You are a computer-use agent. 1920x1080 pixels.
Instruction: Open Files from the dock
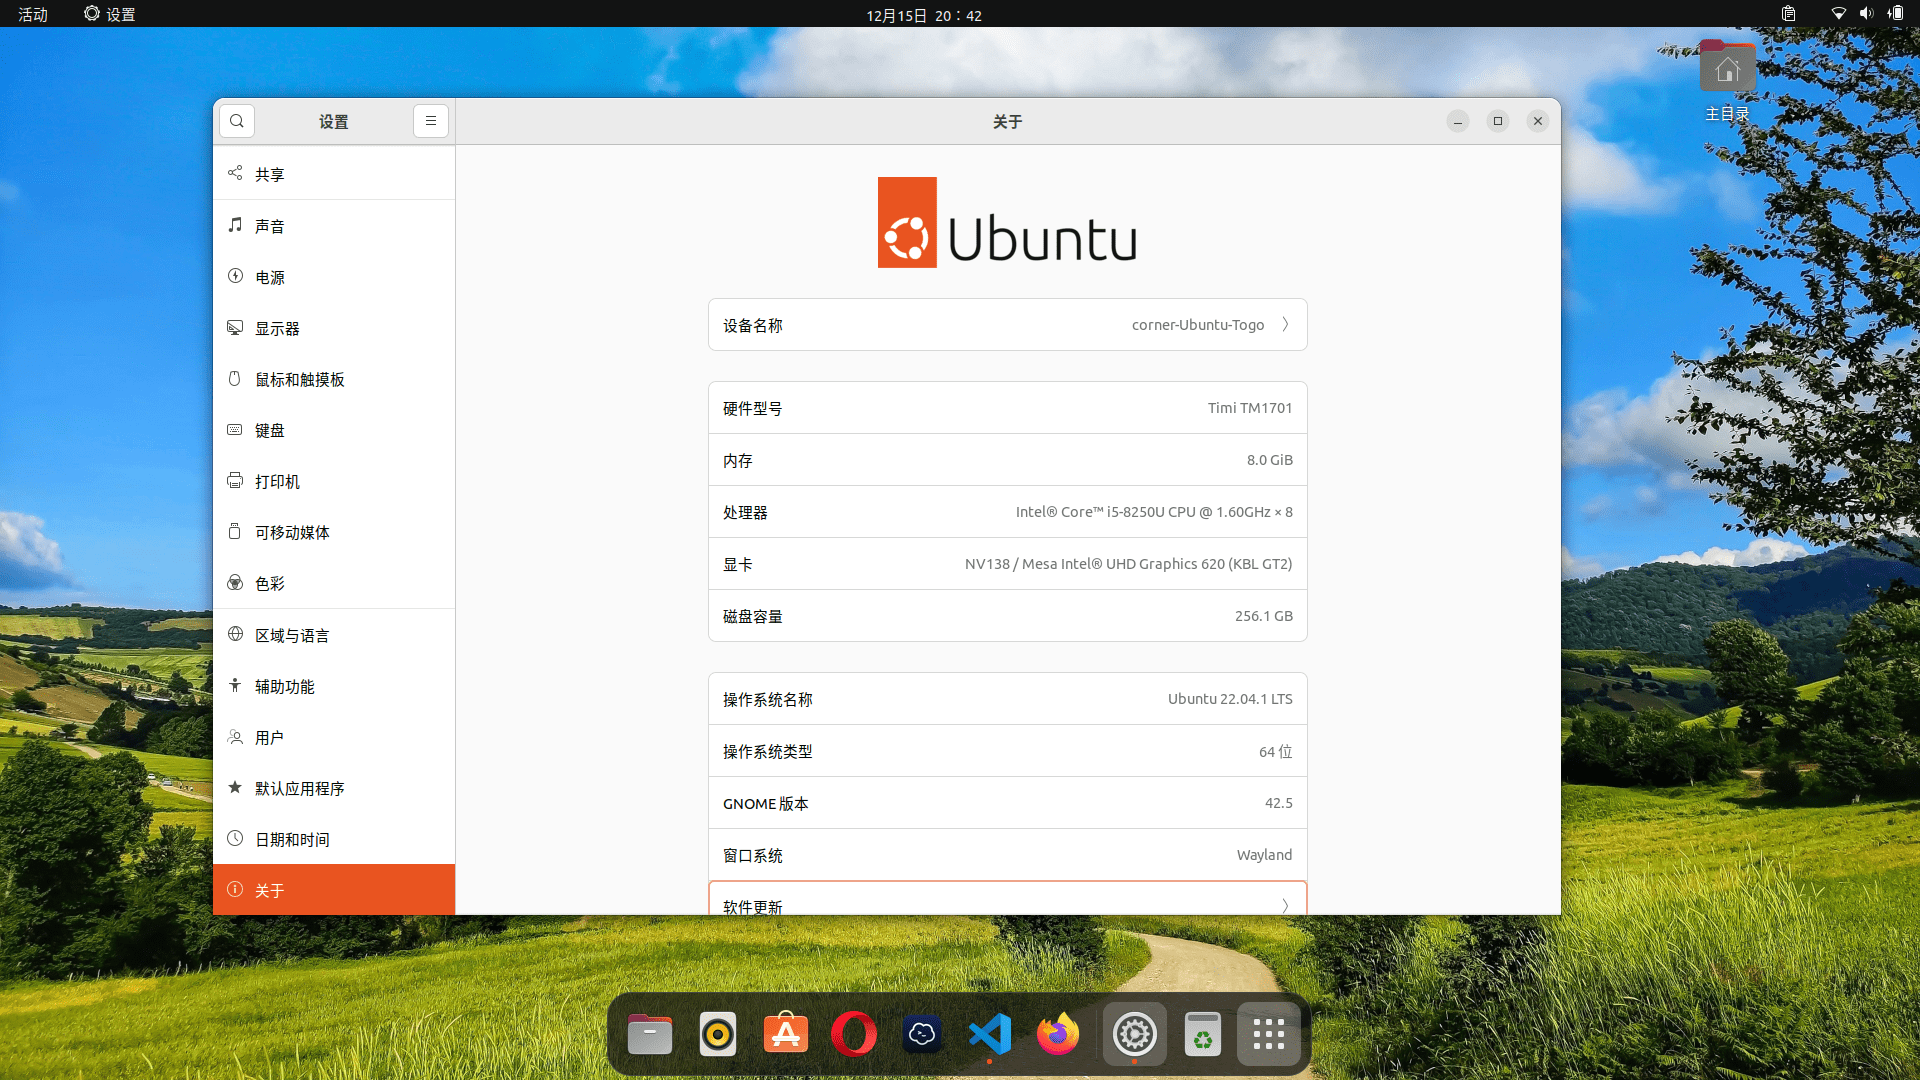coord(650,1035)
